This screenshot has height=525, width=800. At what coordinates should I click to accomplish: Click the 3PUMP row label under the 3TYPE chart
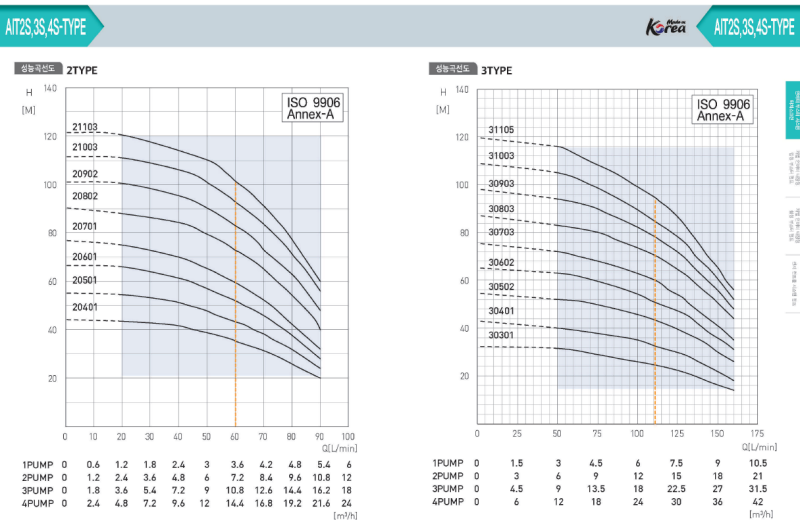[448, 489]
